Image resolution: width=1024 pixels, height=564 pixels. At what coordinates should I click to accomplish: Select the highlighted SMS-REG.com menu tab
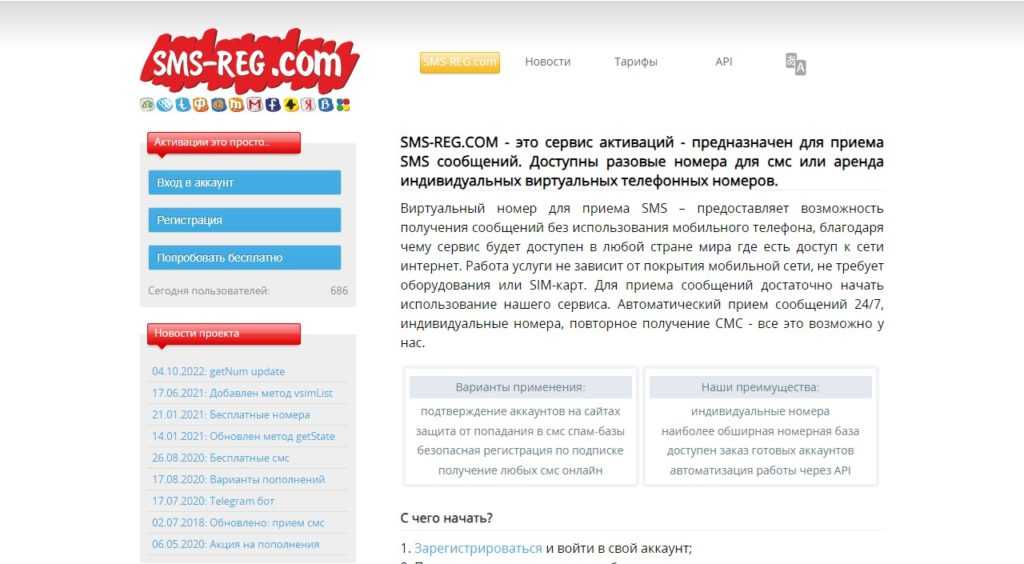460,62
